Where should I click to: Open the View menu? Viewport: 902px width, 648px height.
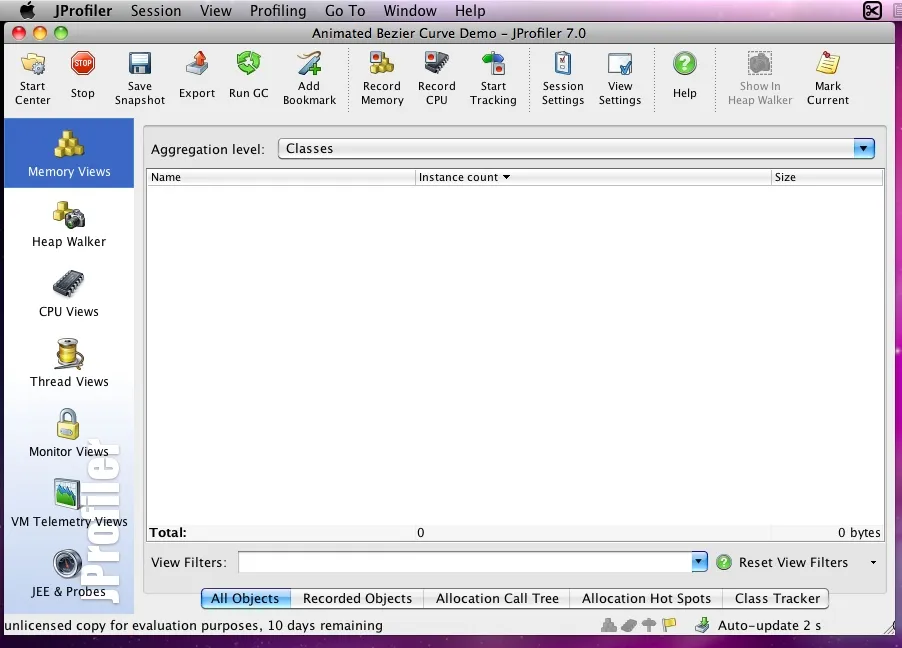pyautogui.click(x=216, y=10)
